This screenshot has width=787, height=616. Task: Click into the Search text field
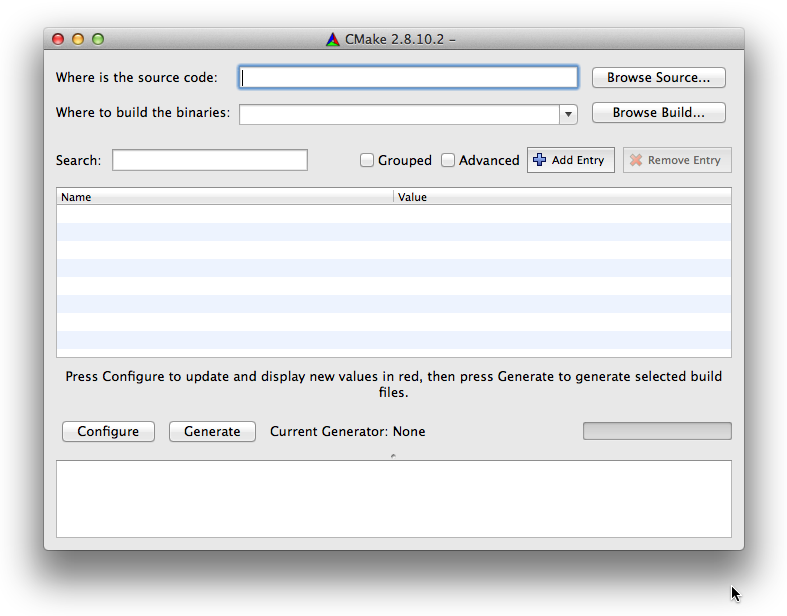(210, 160)
